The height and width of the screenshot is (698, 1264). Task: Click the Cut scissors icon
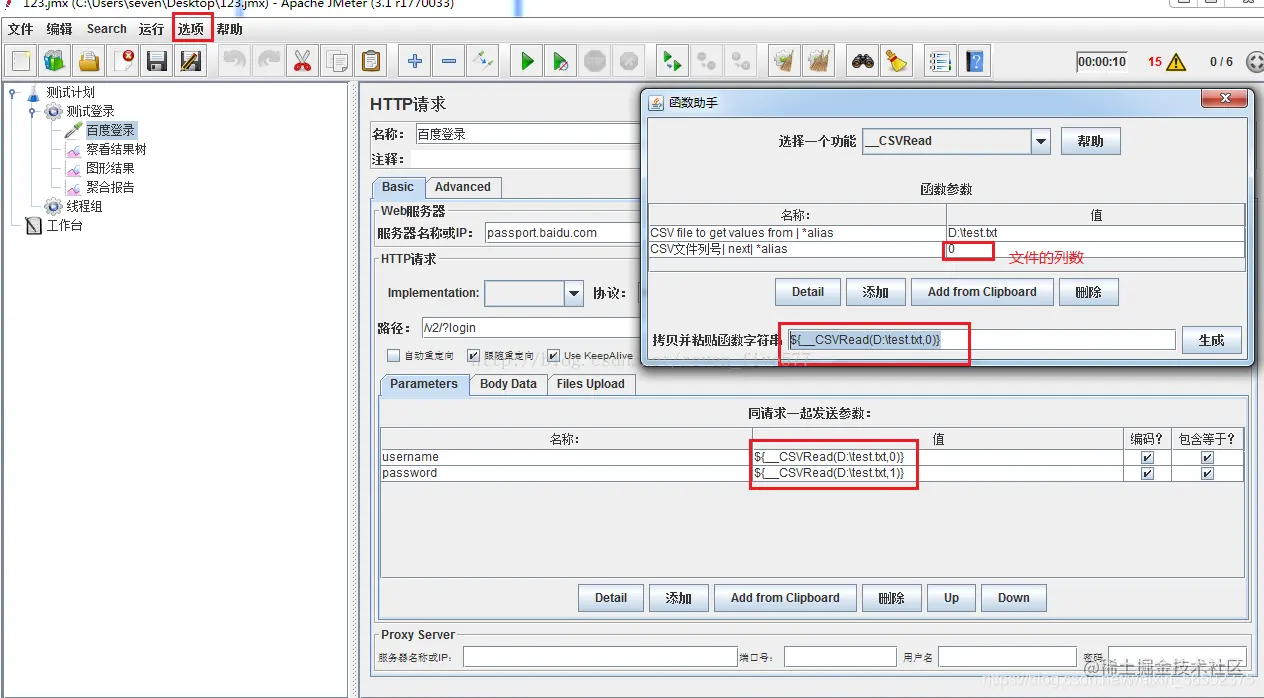(302, 61)
